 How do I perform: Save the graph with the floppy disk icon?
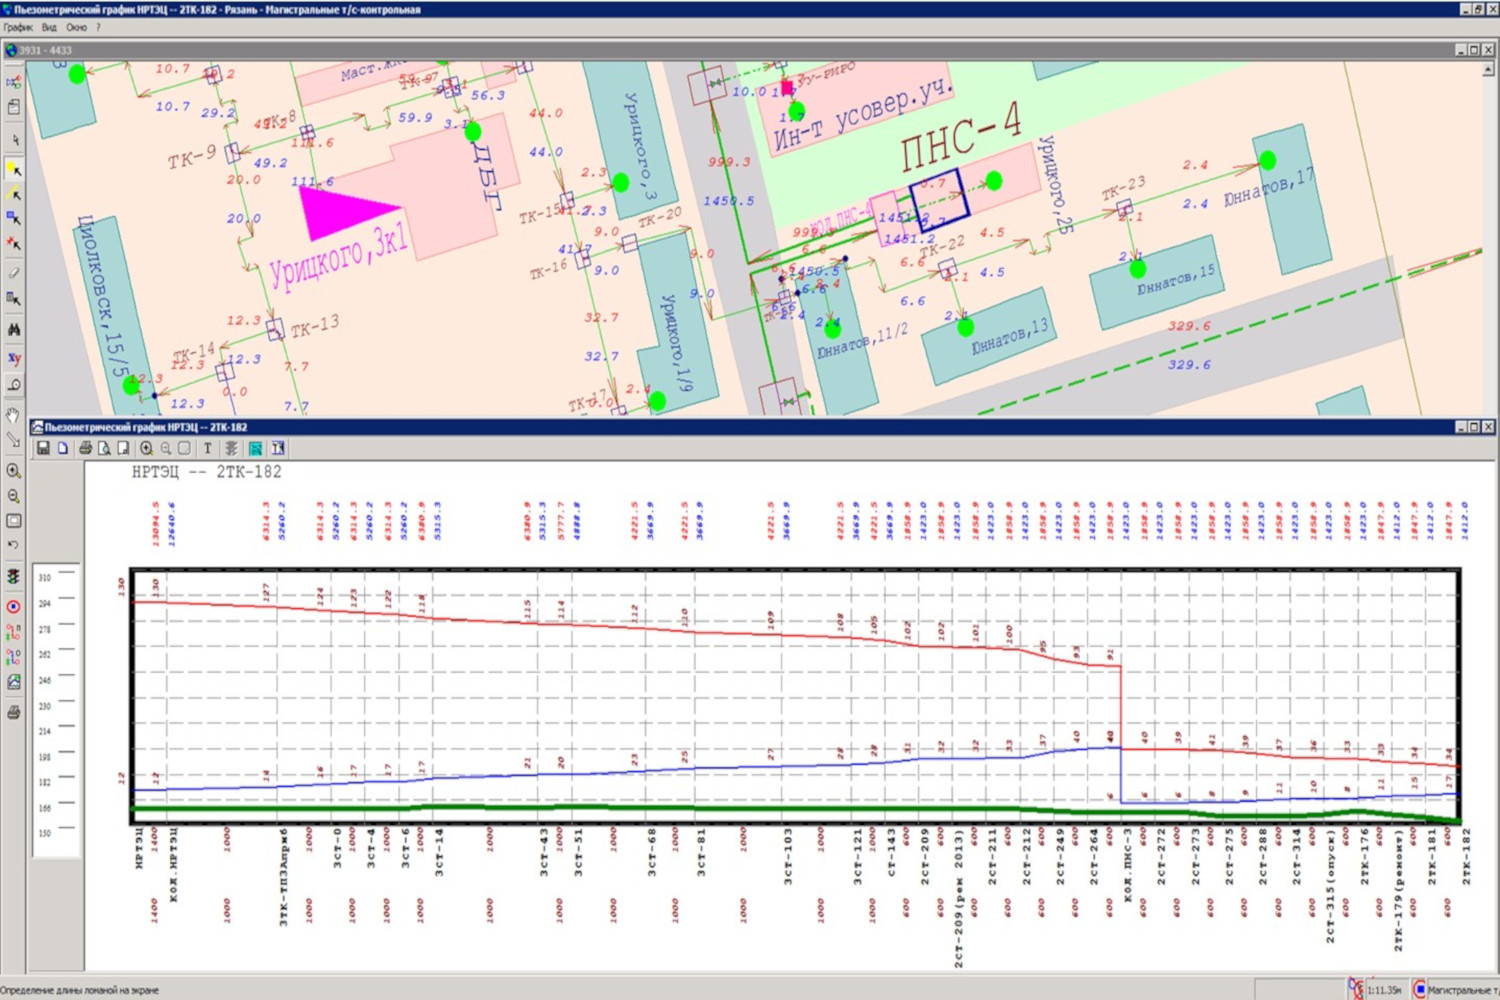point(43,448)
